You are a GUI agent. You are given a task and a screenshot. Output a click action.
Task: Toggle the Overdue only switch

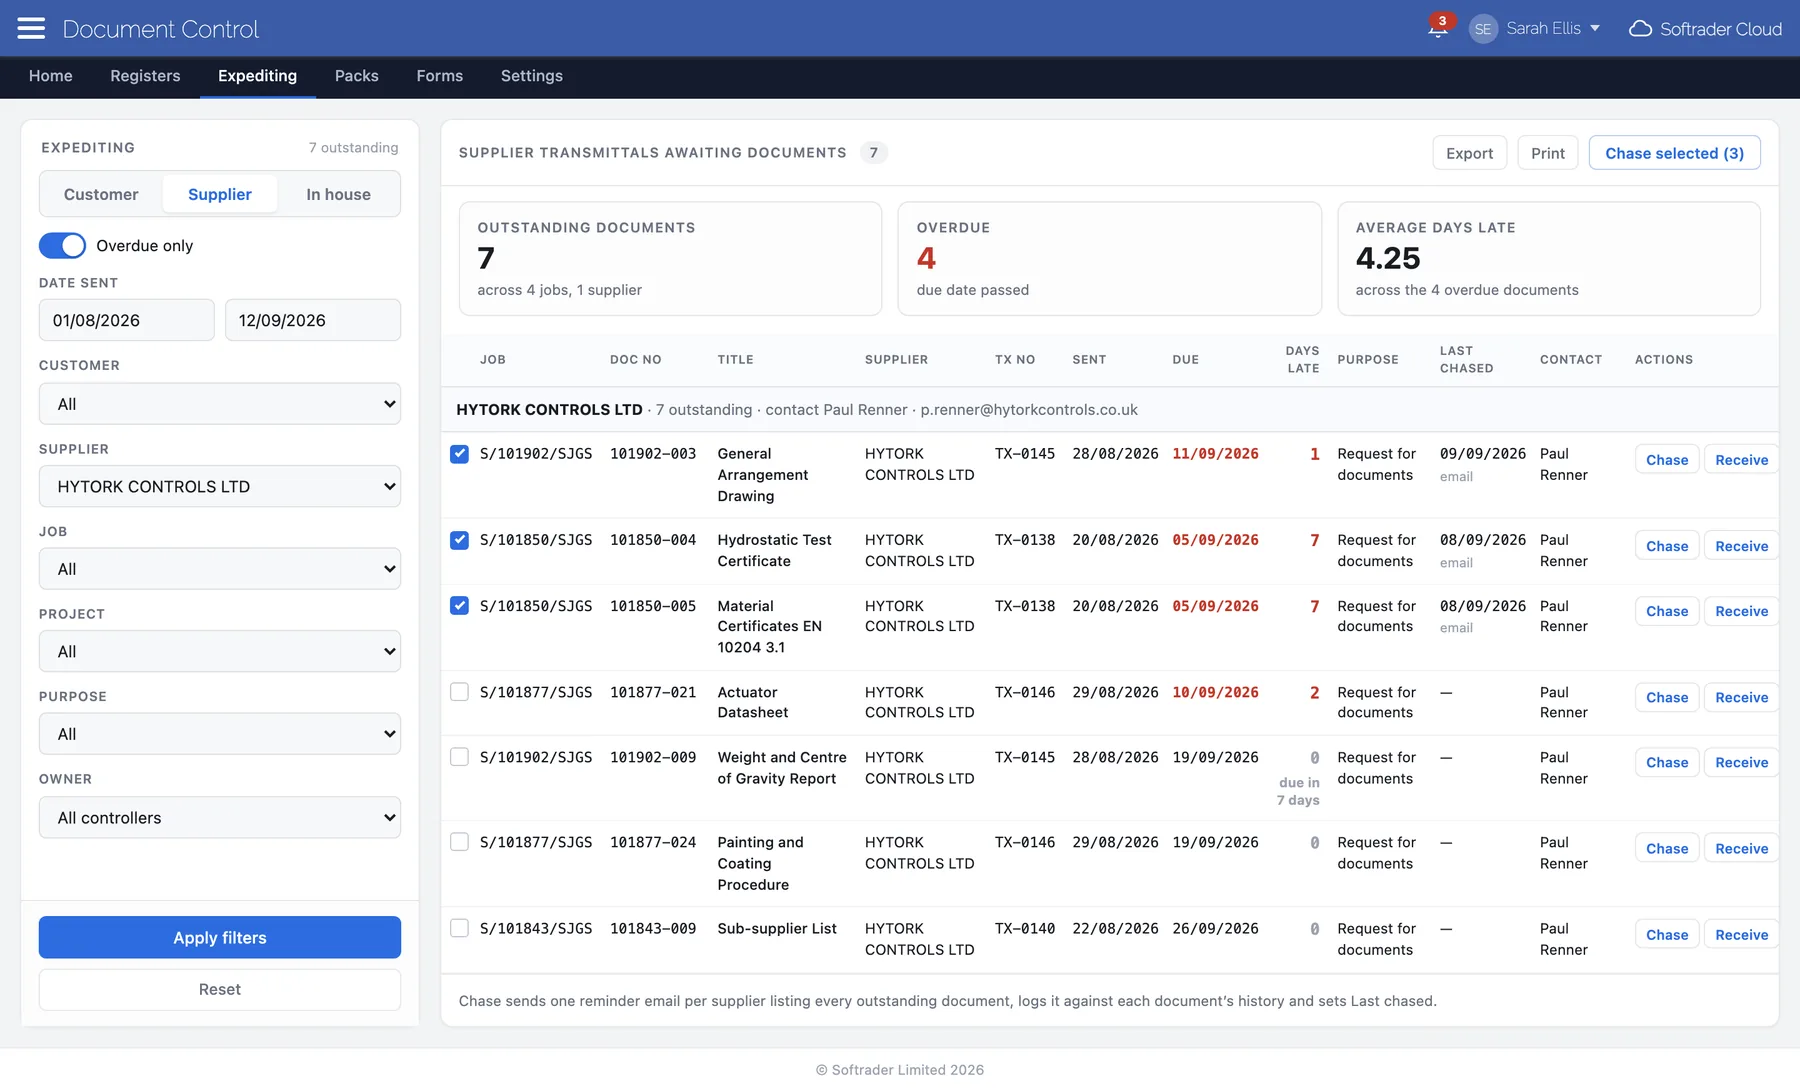pyautogui.click(x=62, y=246)
